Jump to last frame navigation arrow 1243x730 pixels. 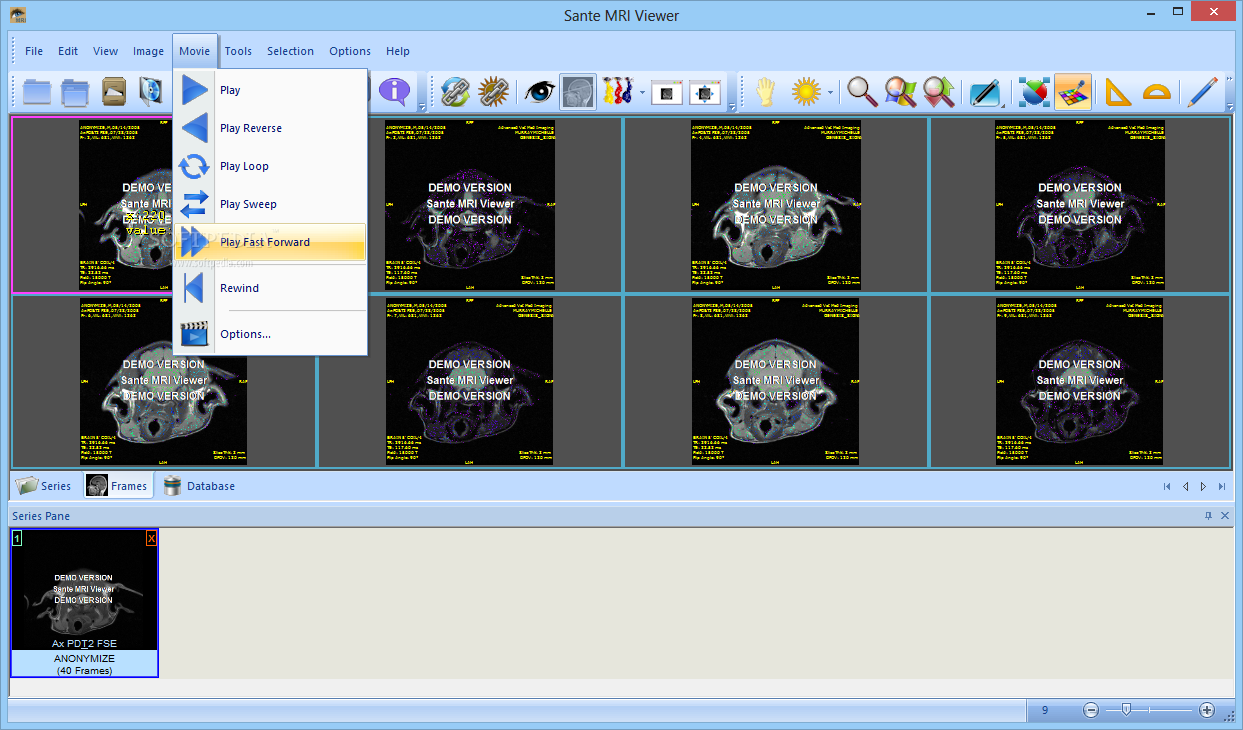(x=1222, y=487)
